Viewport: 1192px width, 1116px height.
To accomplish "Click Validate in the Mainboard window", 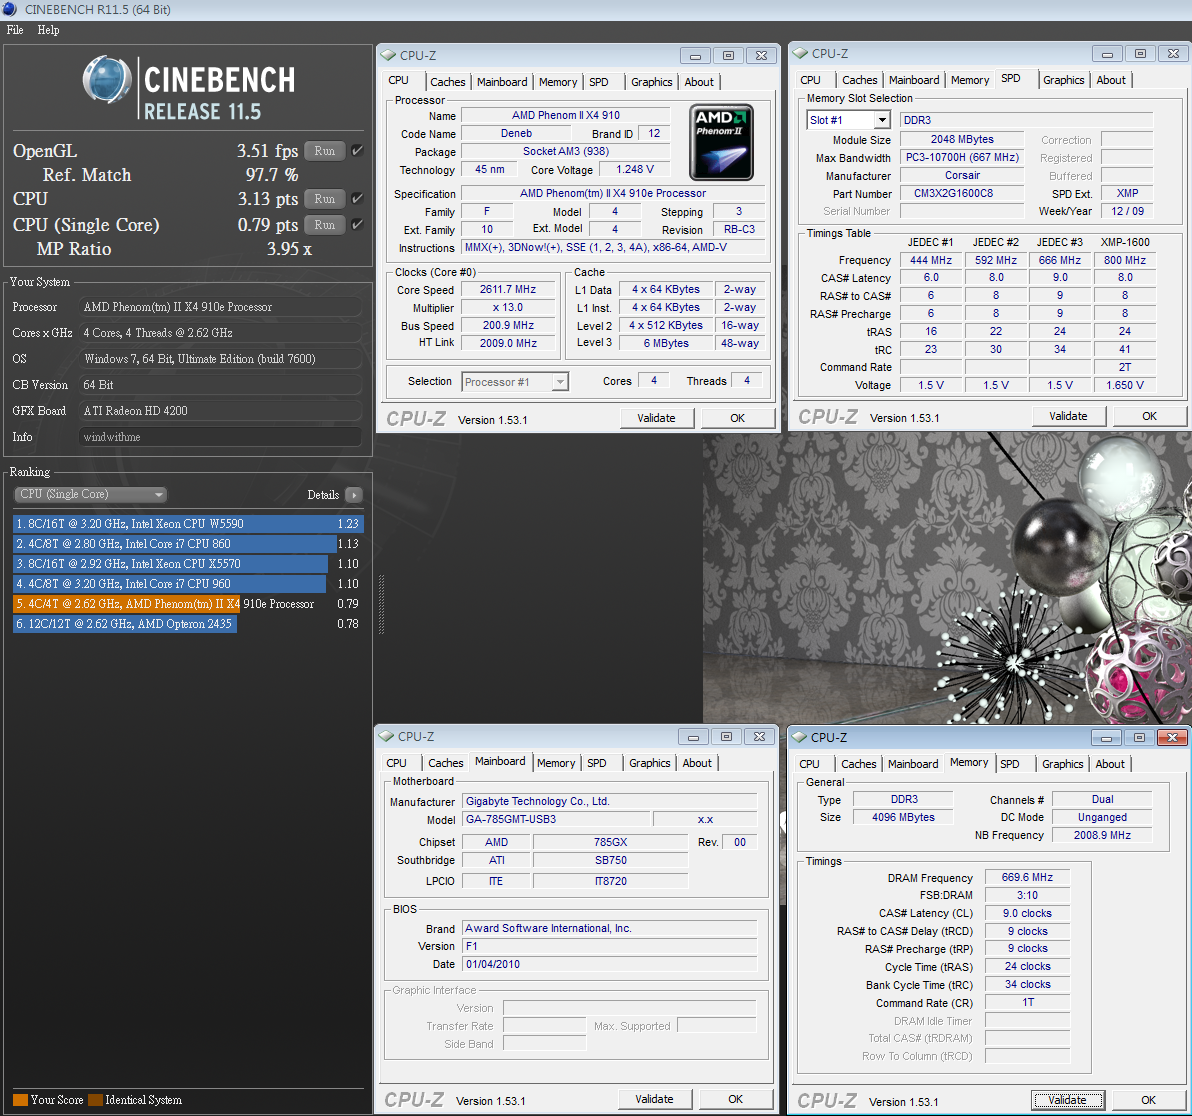I will (655, 1099).
